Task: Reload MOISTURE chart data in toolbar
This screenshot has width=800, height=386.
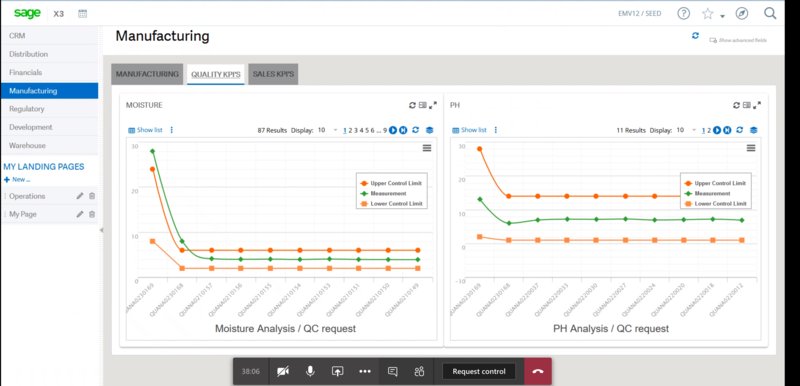Action: coord(415,130)
